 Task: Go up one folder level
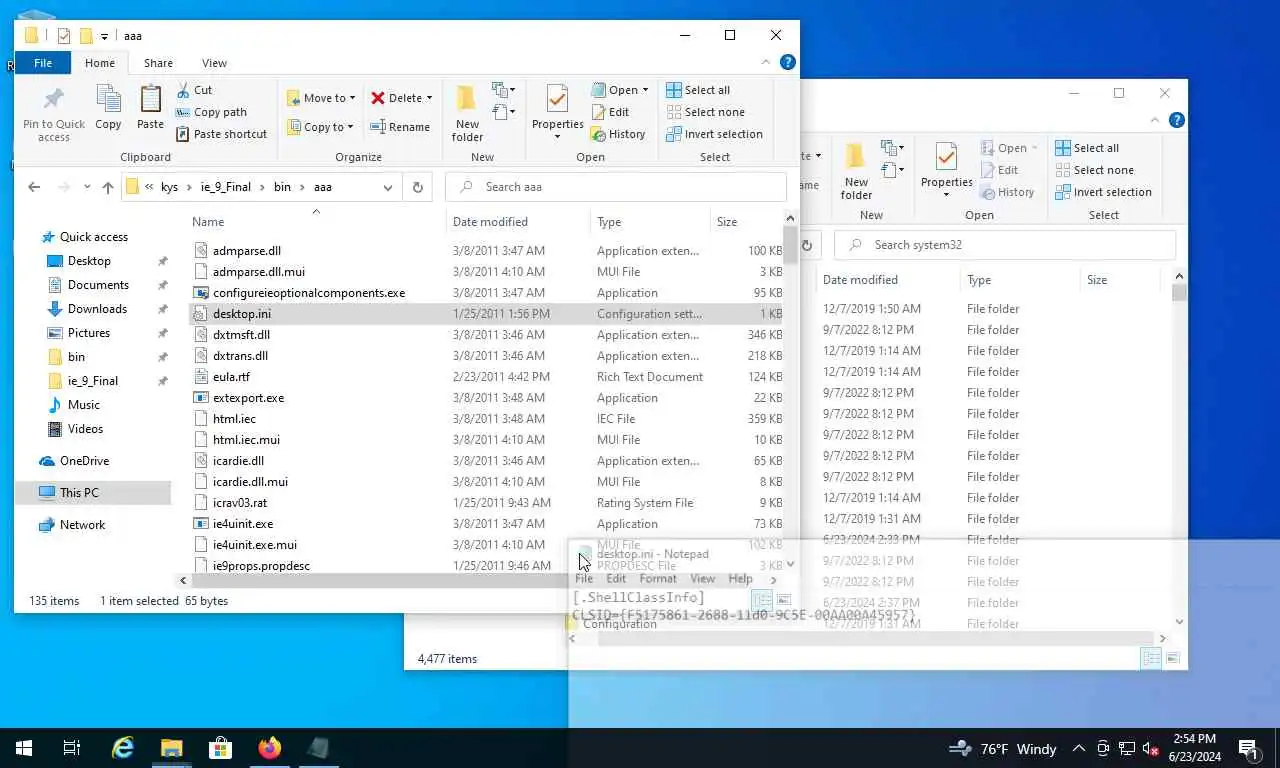click(x=107, y=187)
